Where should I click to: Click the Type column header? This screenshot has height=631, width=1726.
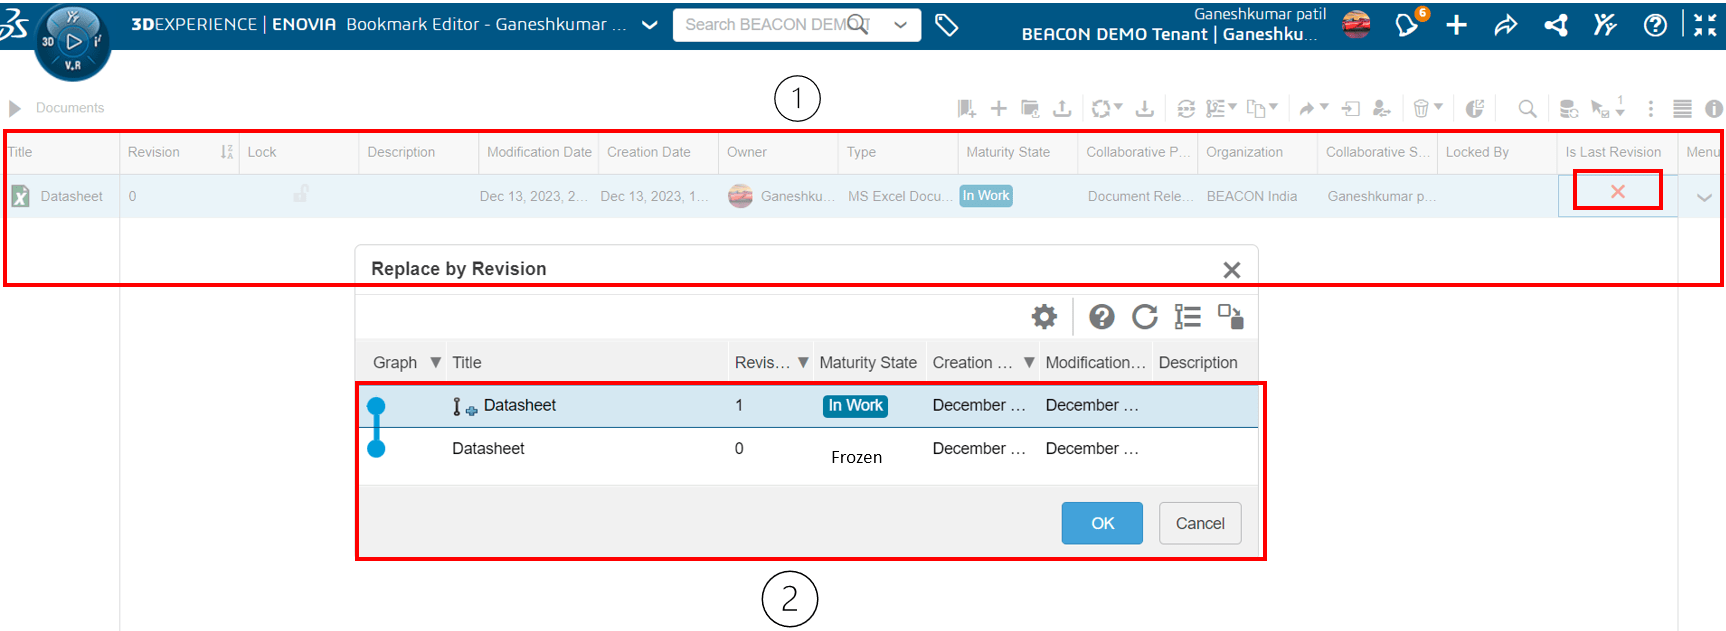pyautogui.click(x=861, y=152)
